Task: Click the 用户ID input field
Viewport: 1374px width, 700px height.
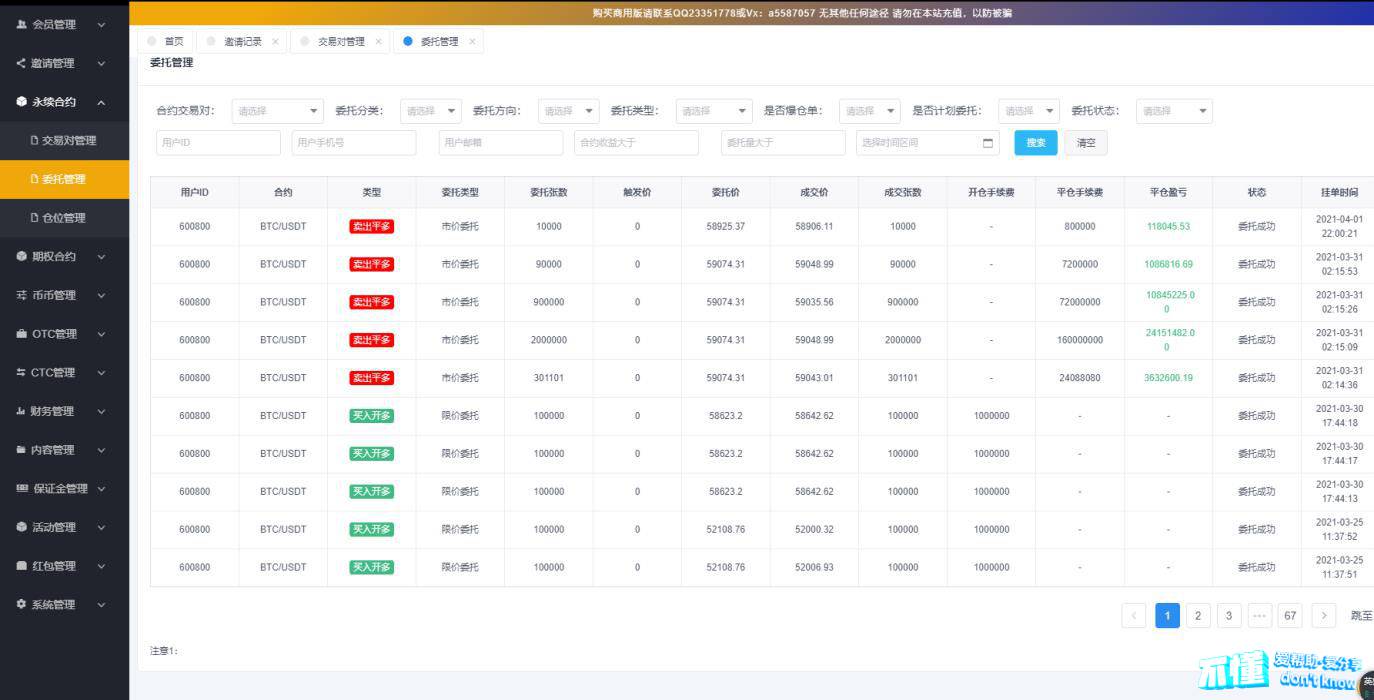Action: 218,143
